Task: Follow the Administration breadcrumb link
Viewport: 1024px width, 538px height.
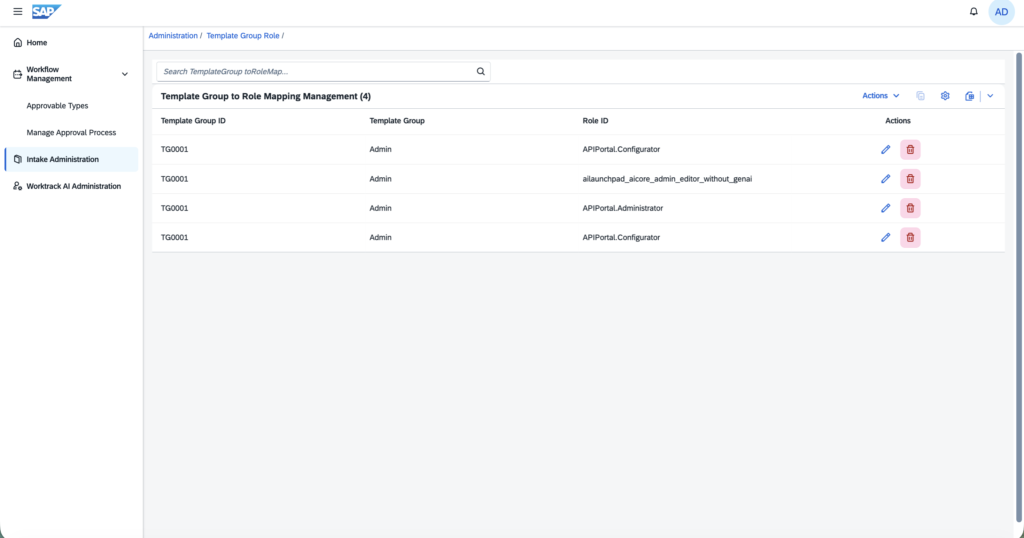Action: (x=173, y=36)
